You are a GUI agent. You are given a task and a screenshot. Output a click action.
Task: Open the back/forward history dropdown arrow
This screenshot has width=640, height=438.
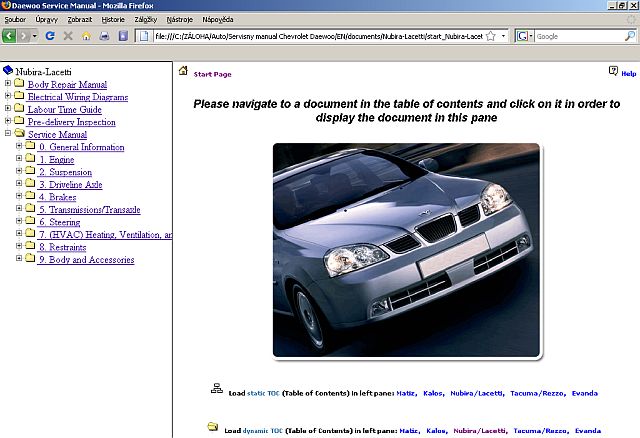point(34,36)
